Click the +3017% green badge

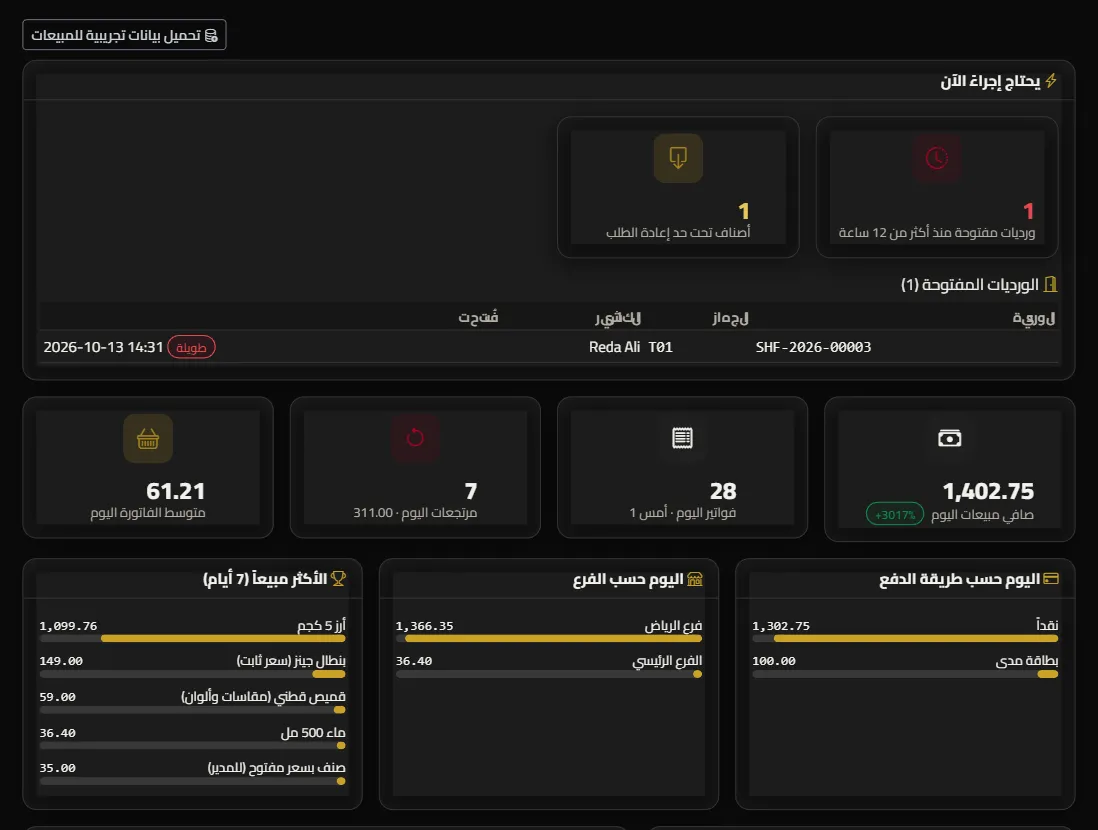[x=895, y=515]
